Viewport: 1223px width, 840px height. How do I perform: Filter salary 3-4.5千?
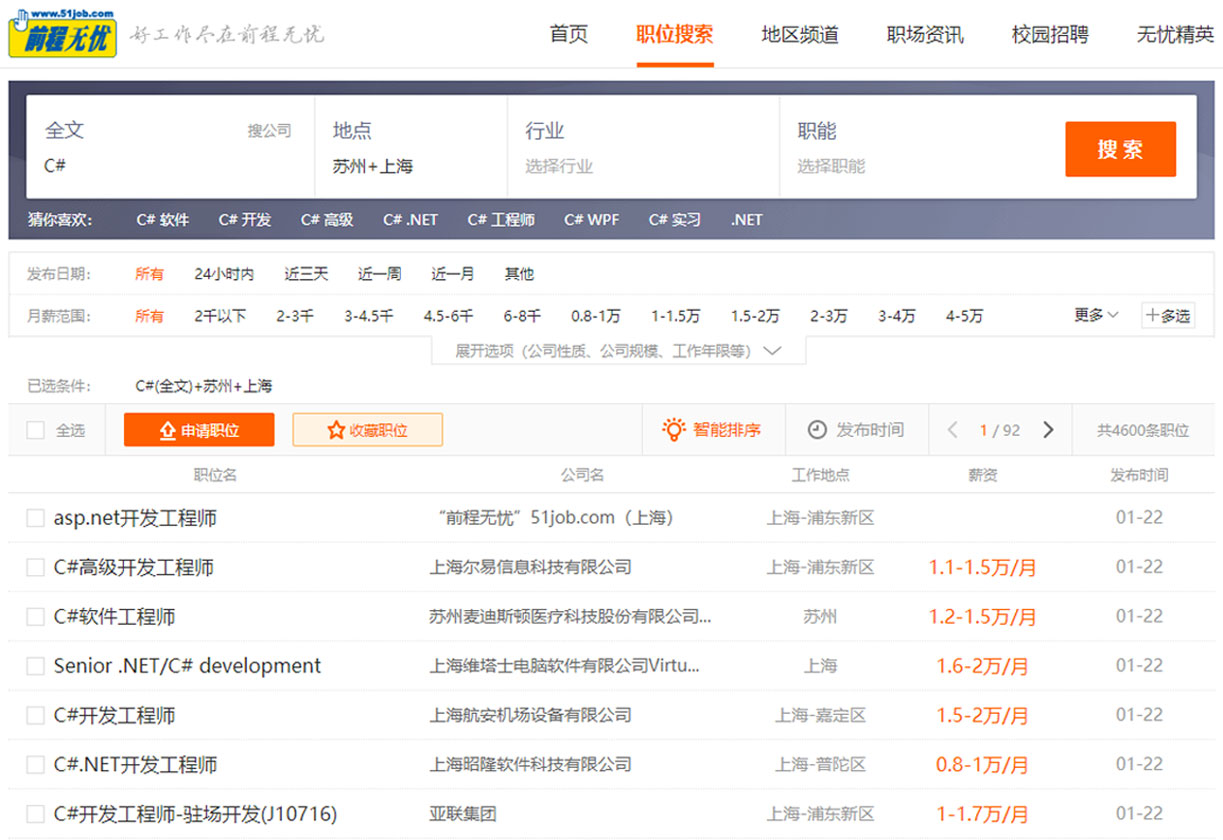369,316
